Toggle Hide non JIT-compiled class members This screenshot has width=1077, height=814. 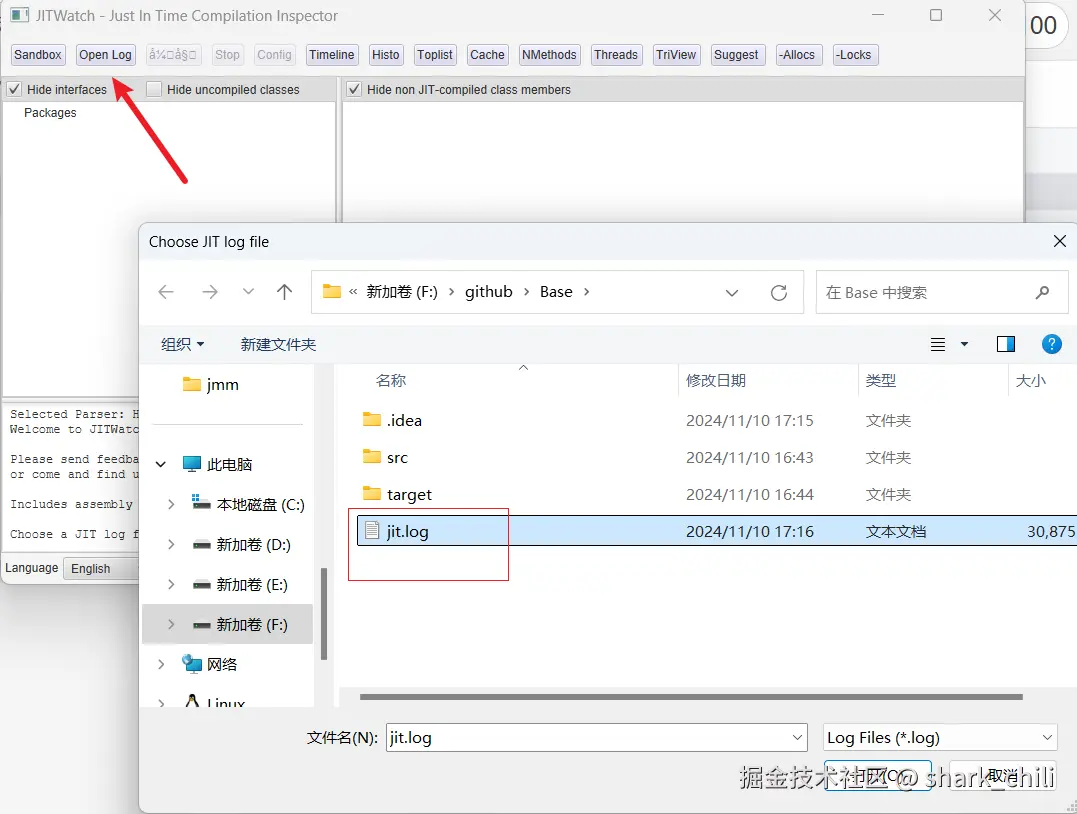click(354, 89)
